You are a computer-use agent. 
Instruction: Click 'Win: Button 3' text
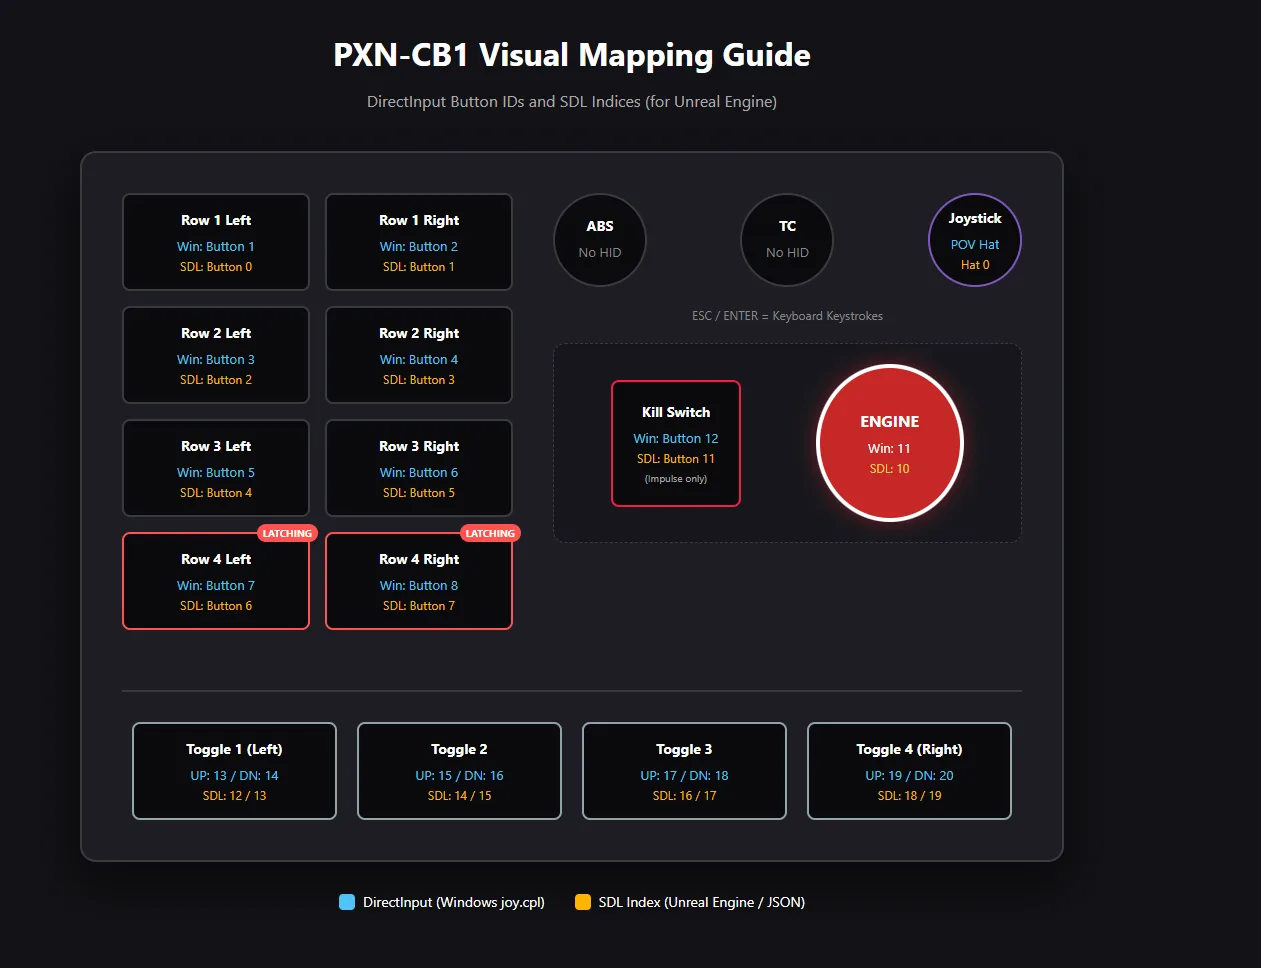(216, 359)
